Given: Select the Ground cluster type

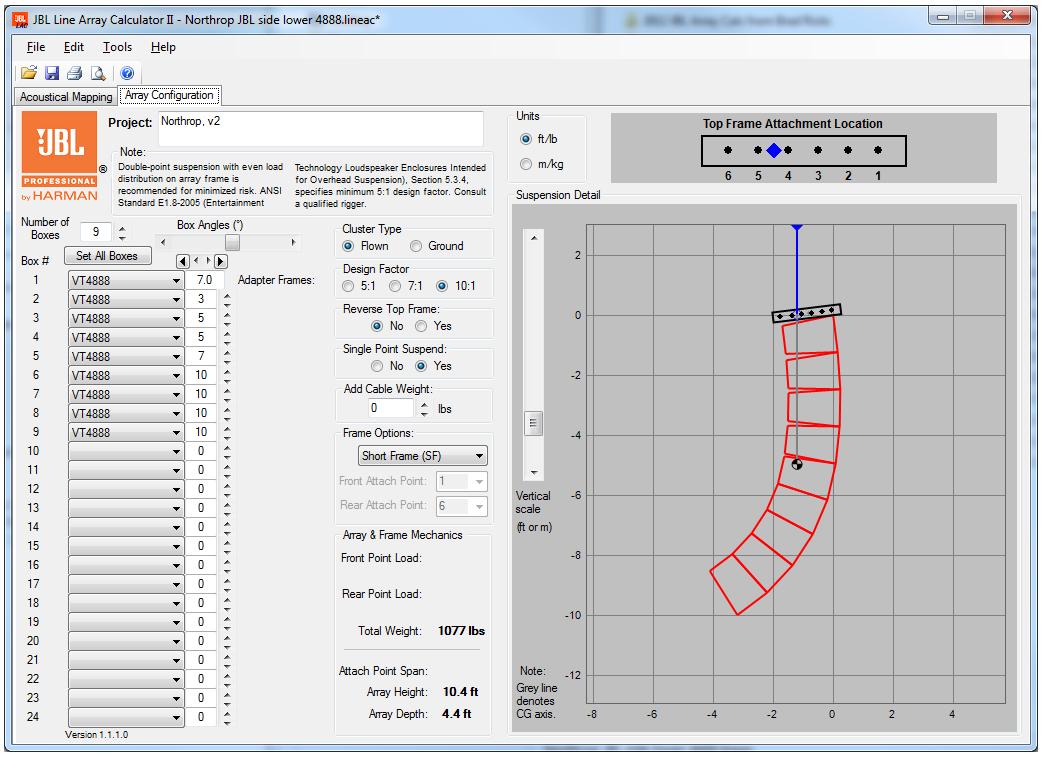Looking at the screenshot, I should pyautogui.click(x=416, y=246).
